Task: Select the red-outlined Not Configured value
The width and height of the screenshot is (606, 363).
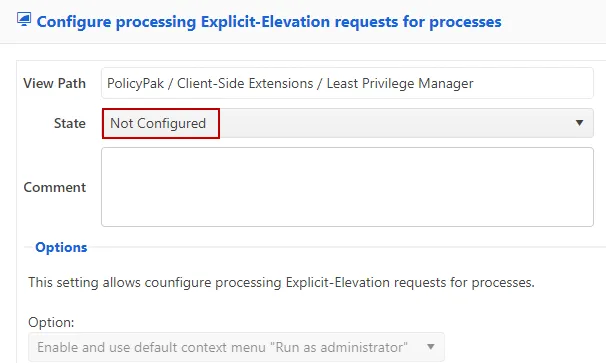Action: (x=161, y=123)
